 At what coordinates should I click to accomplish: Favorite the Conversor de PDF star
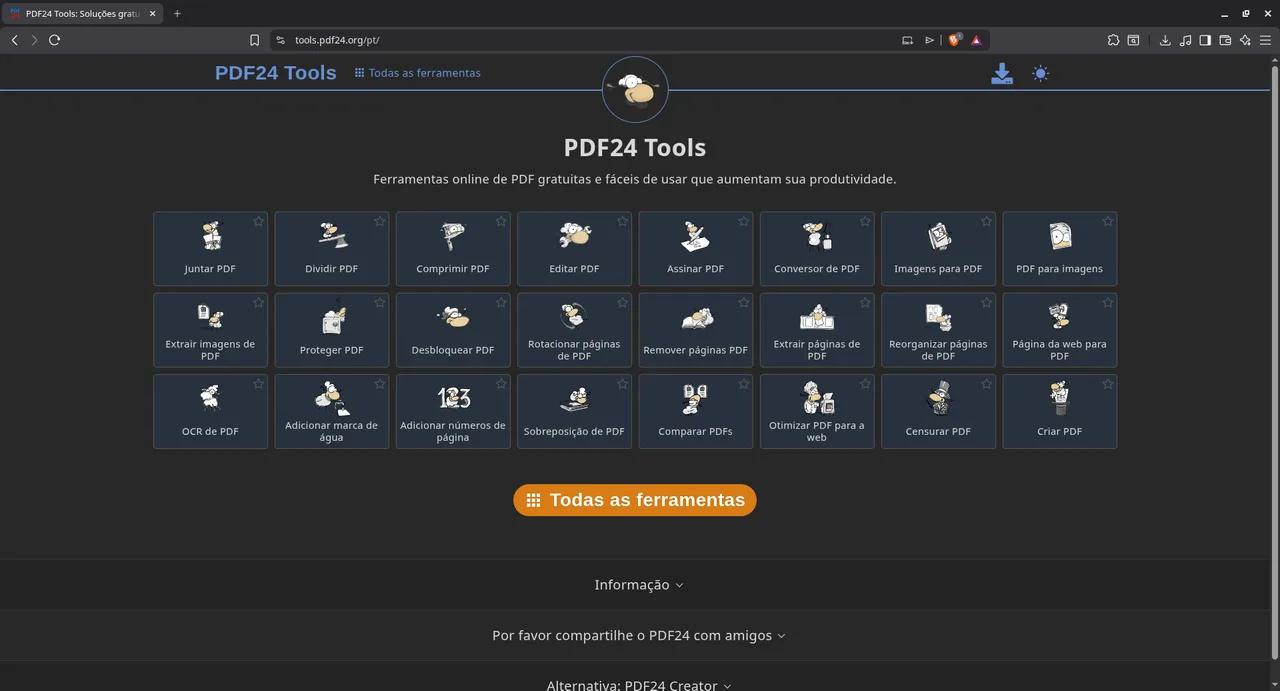pos(865,221)
